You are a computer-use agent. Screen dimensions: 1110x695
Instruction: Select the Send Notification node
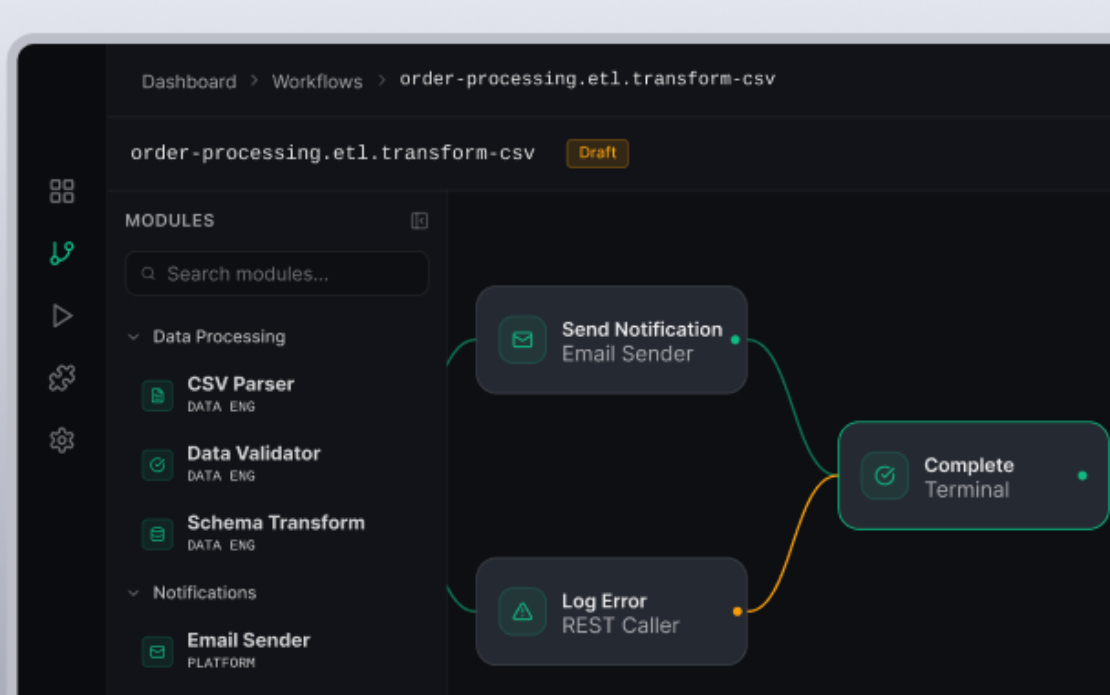612,340
